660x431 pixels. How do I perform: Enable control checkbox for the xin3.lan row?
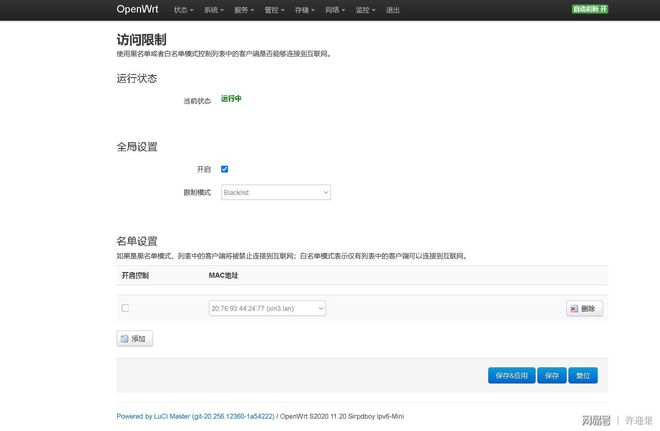point(125,308)
